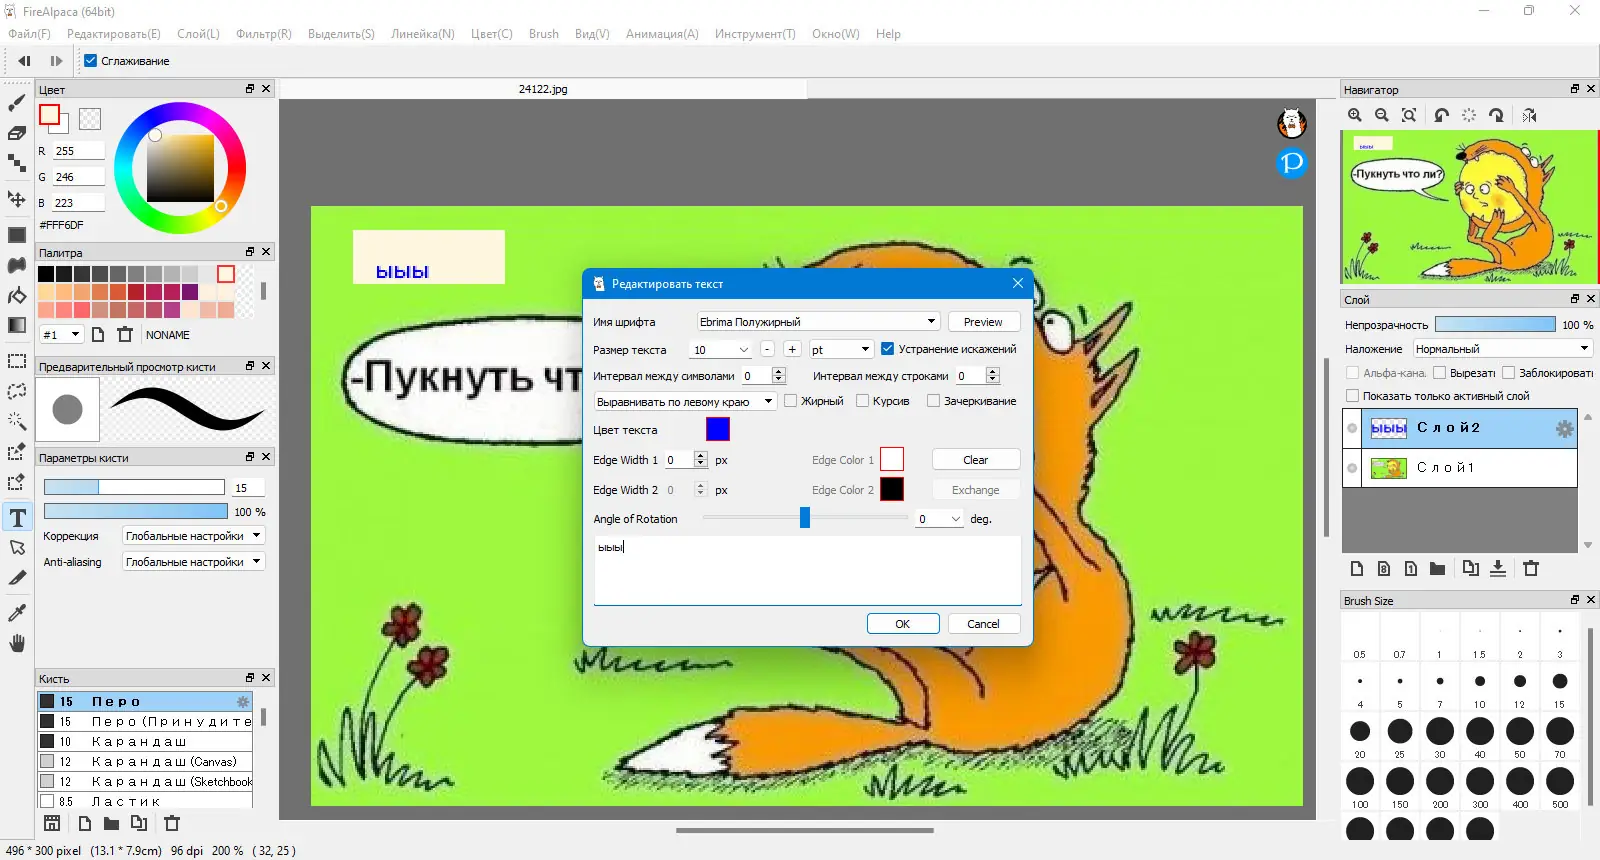Select the Gradient tool in left toolbar
This screenshot has height=860, width=1600.
17,325
